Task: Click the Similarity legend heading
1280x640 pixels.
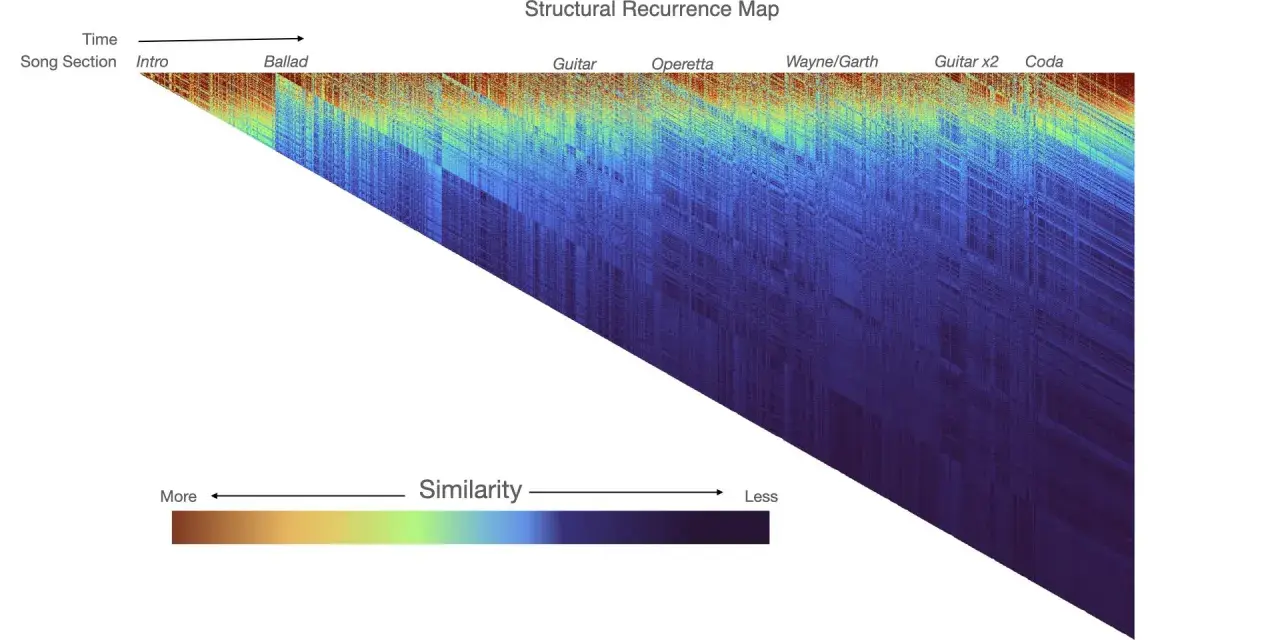Action: point(470,489)
